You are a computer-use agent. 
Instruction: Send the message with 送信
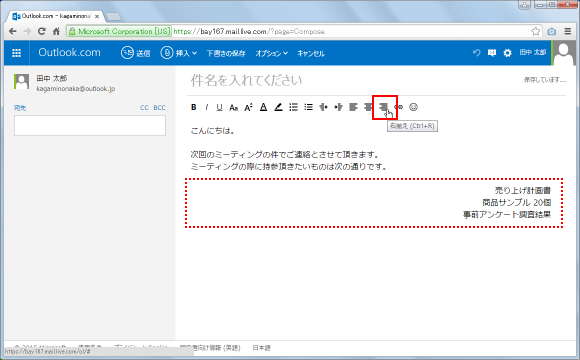pyautogui.click(x=135, y=53)
